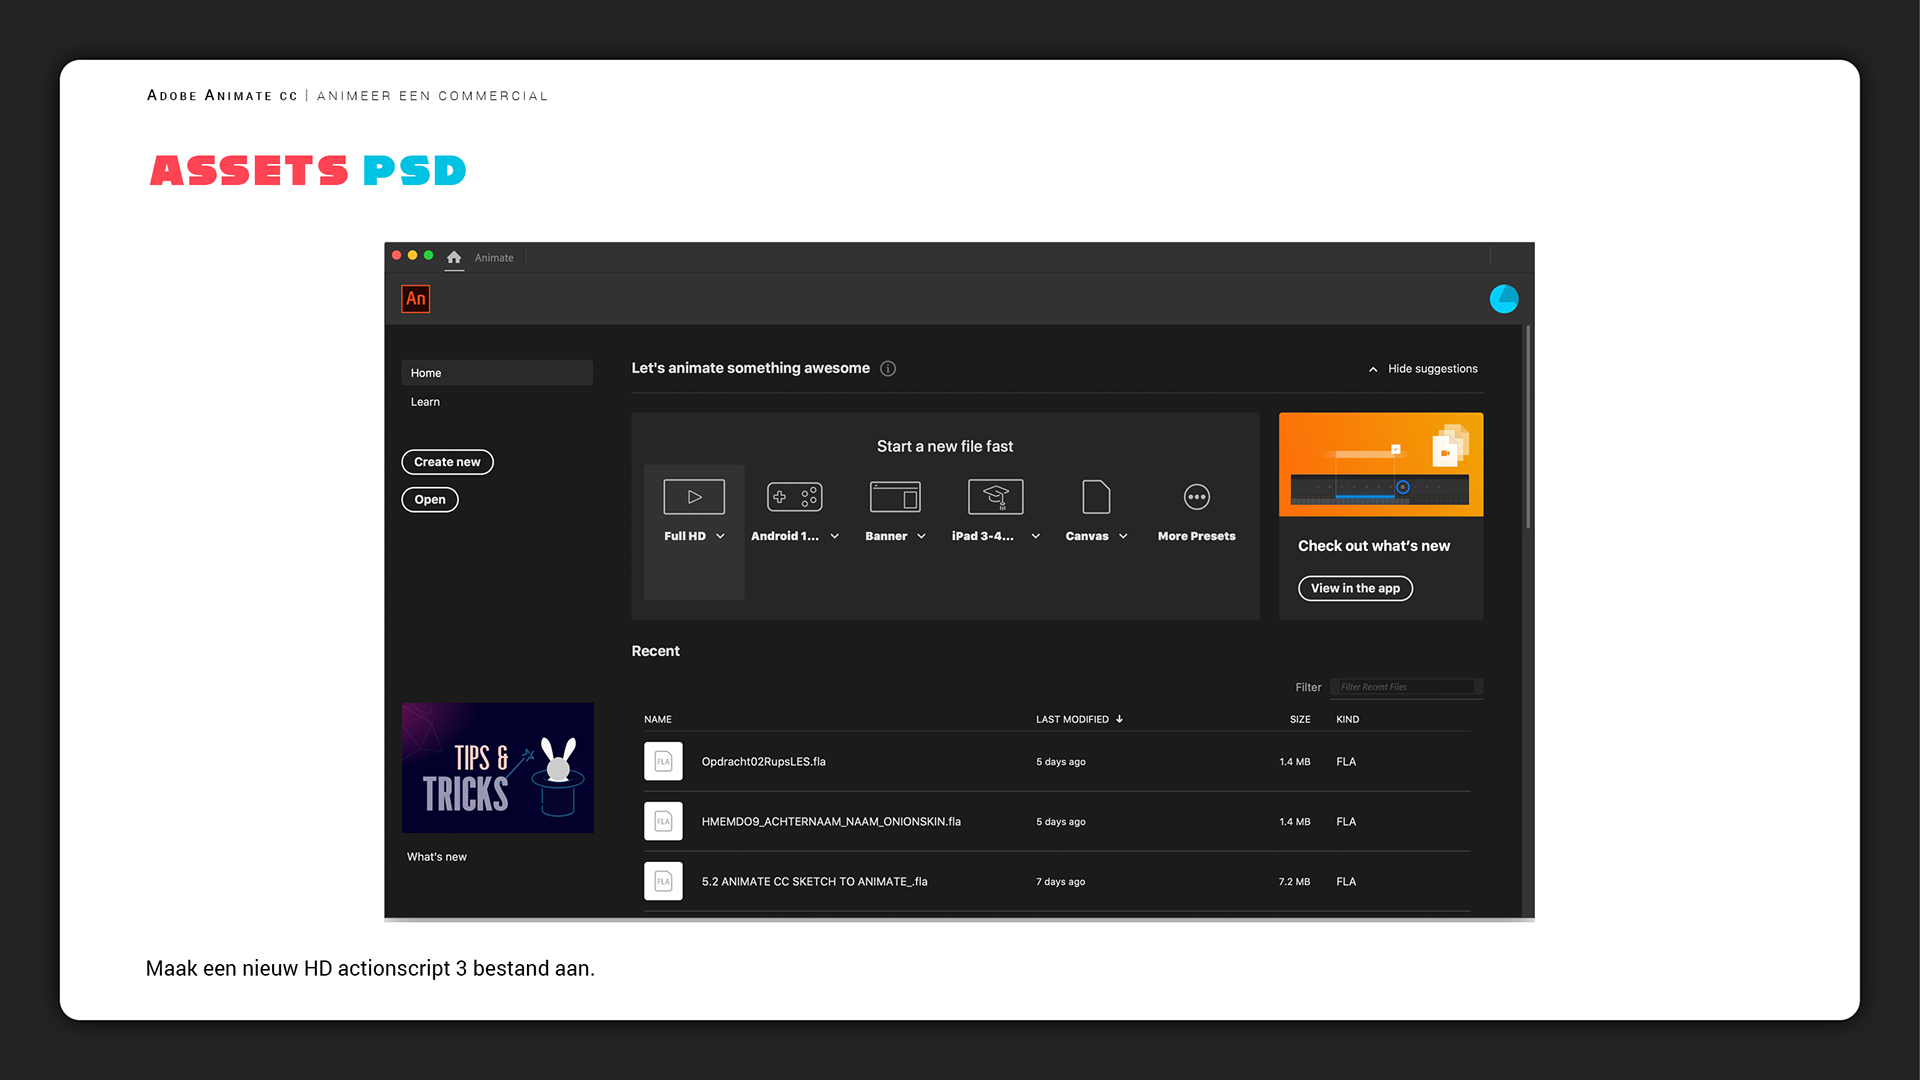The height and width of the screenshot is (1080, 1920).
Task: Click the info icon beside the heading
Action: tap(888, 369)
